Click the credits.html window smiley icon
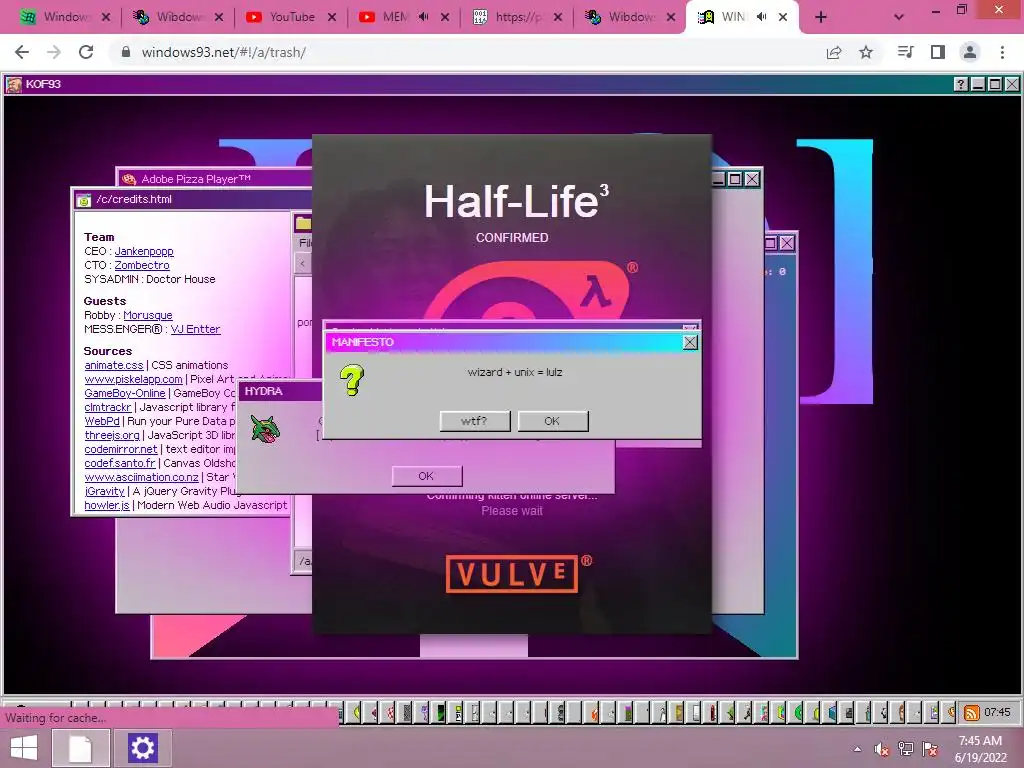 click(x=84, y=200)
